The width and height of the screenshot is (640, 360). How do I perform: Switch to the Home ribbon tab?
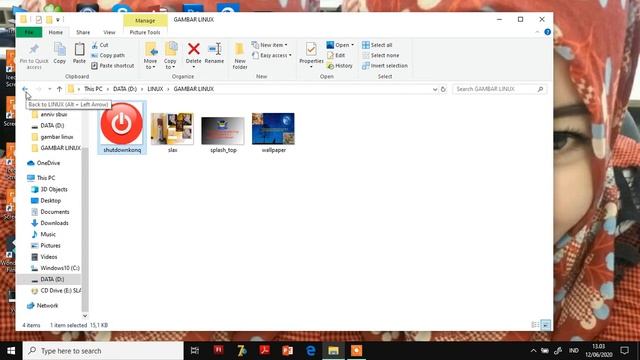(56, 32)
